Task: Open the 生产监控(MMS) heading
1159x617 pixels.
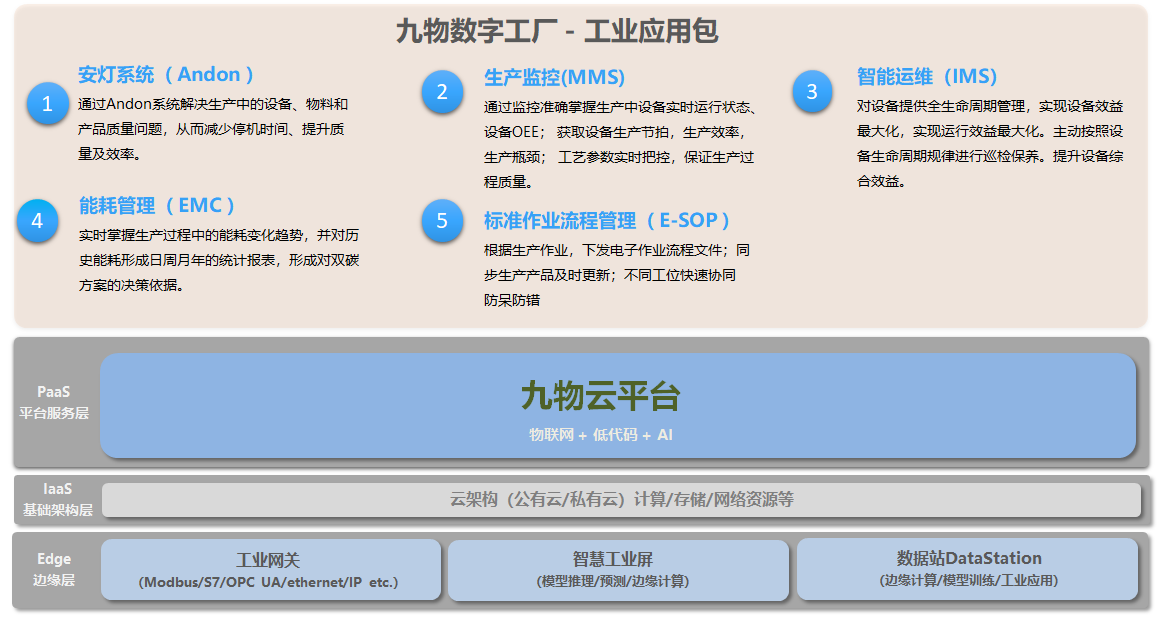Action: pyautogui.click(x=554, y=78)
